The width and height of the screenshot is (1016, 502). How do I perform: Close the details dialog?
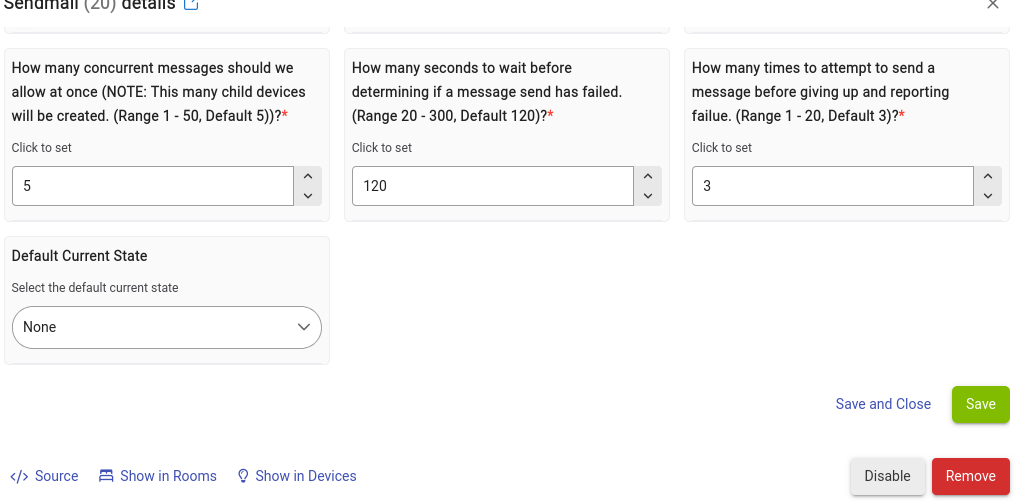[x=992, y=5]
